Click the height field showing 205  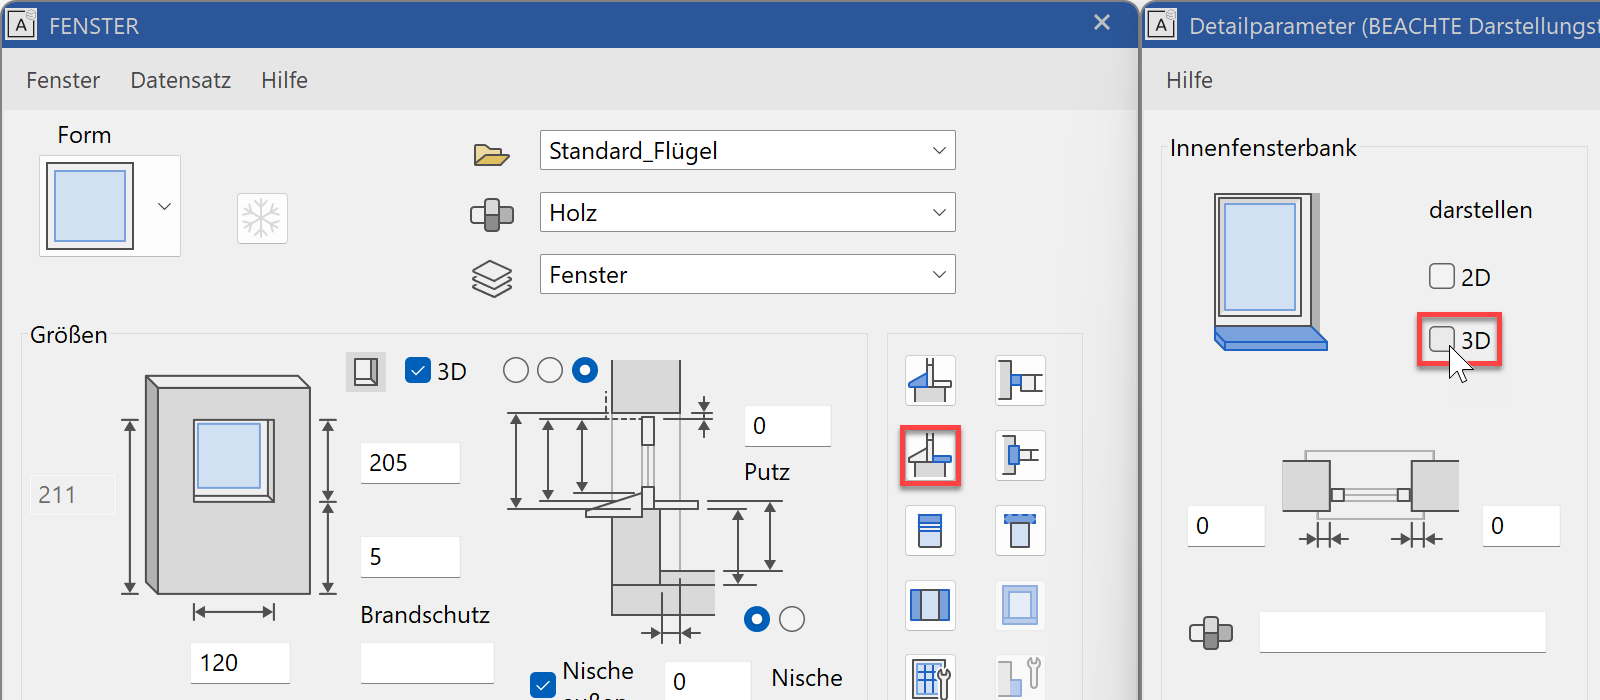click(x=409, y=463)
